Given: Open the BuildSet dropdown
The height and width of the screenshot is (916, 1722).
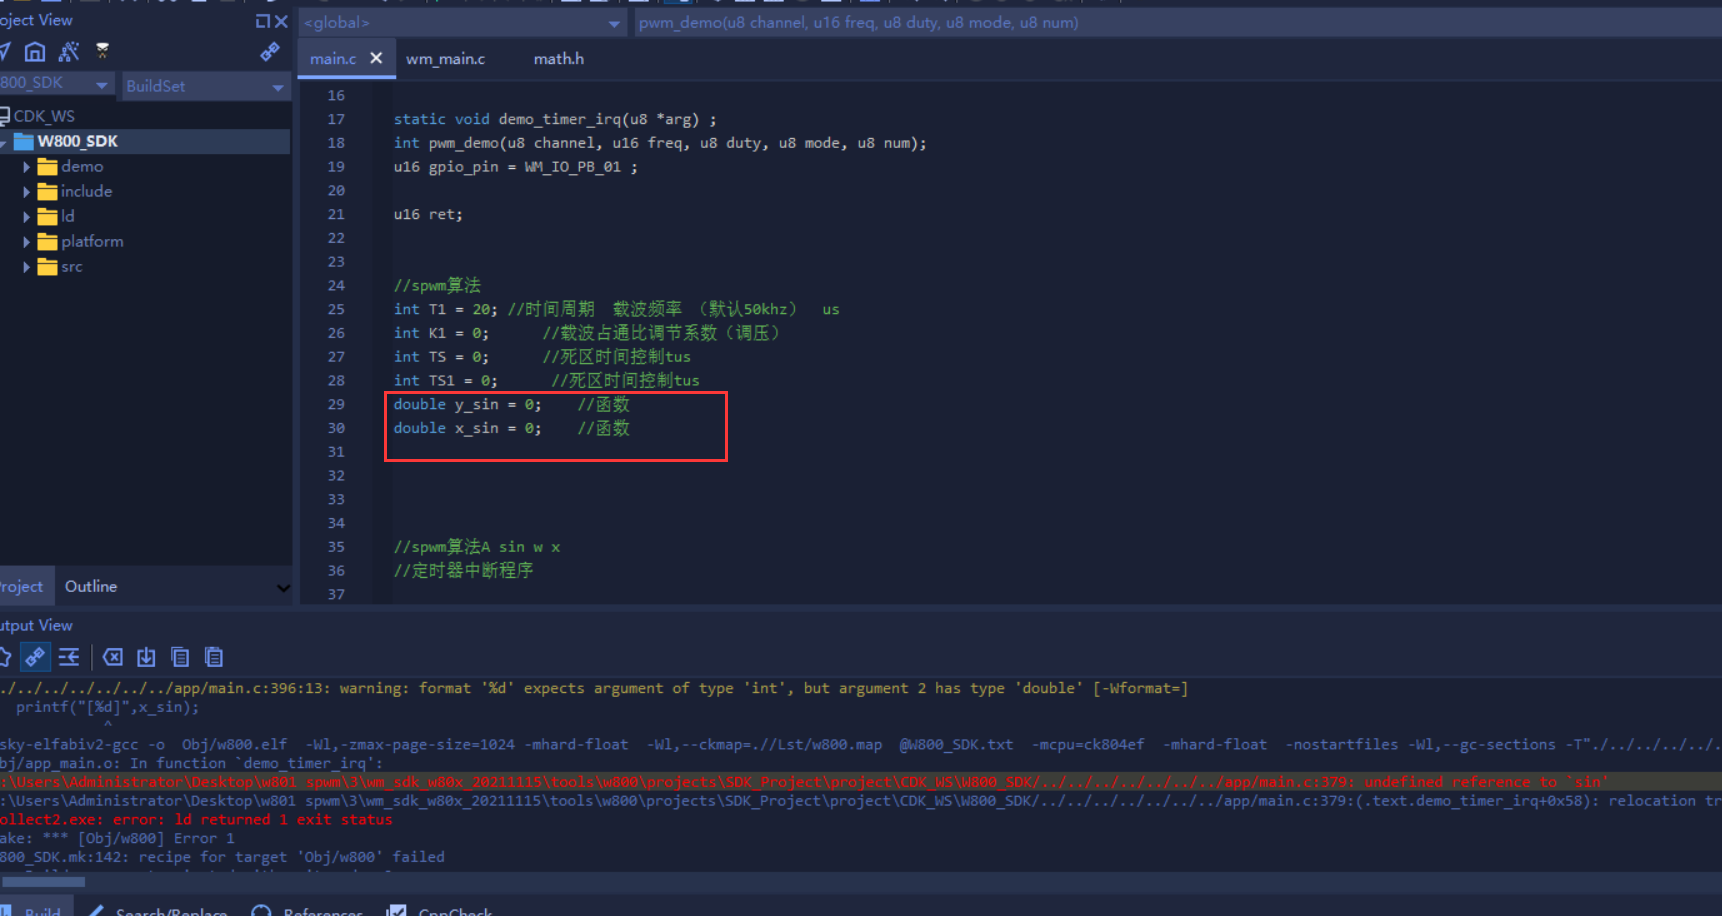Looking at the screenshot, I should coord(204,86).
